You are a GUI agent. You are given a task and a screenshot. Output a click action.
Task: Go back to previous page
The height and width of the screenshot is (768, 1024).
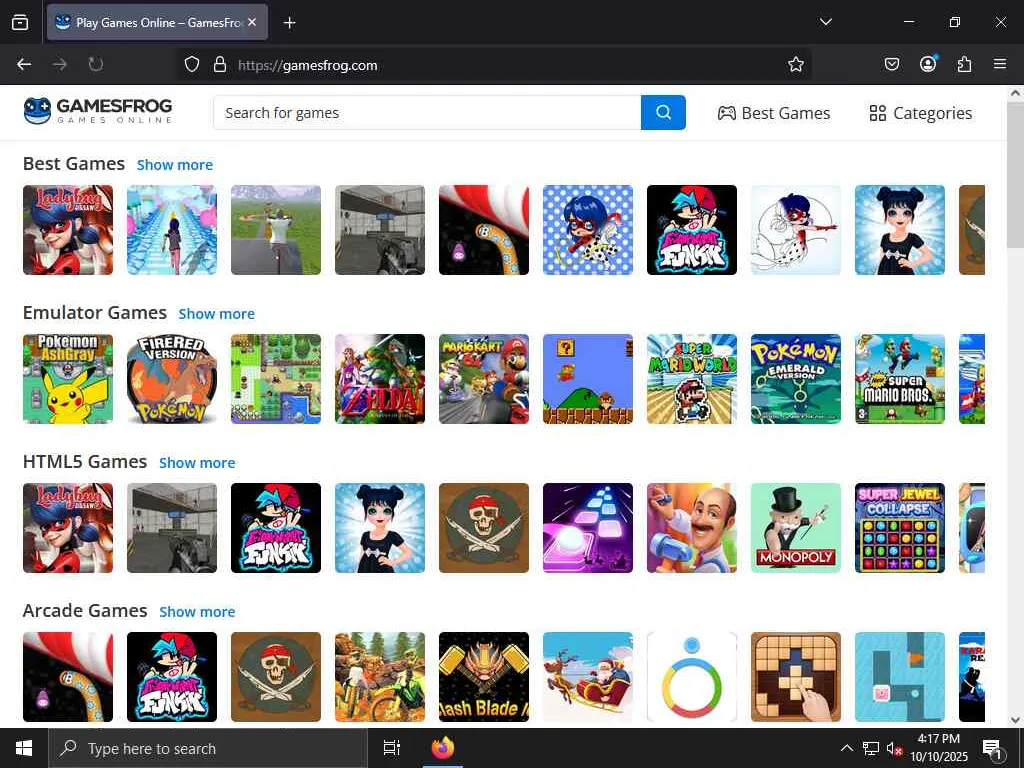coord(24,64)
